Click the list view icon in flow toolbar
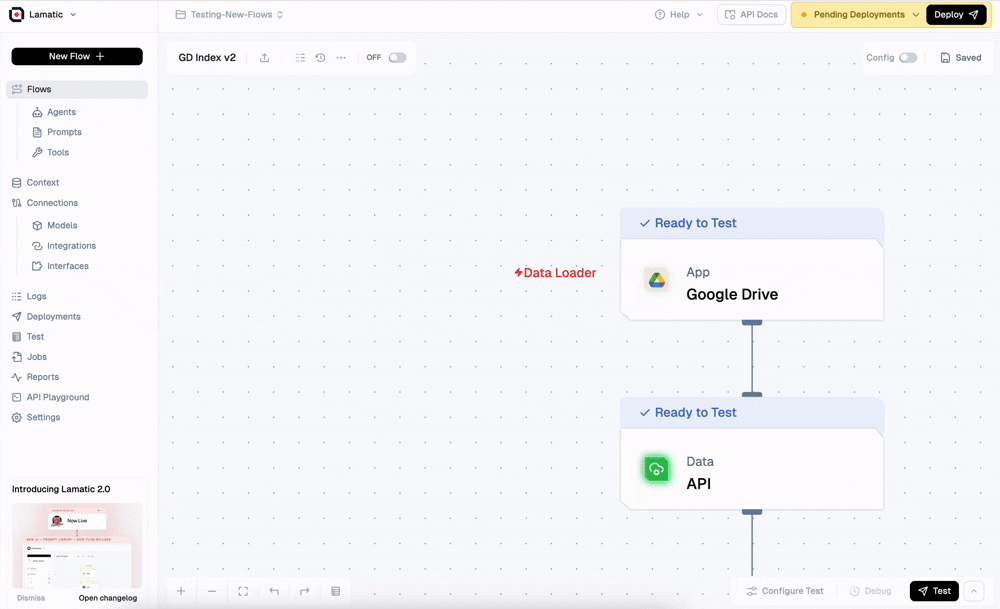This screenshot has height=609, width=1000. (300, 57)
